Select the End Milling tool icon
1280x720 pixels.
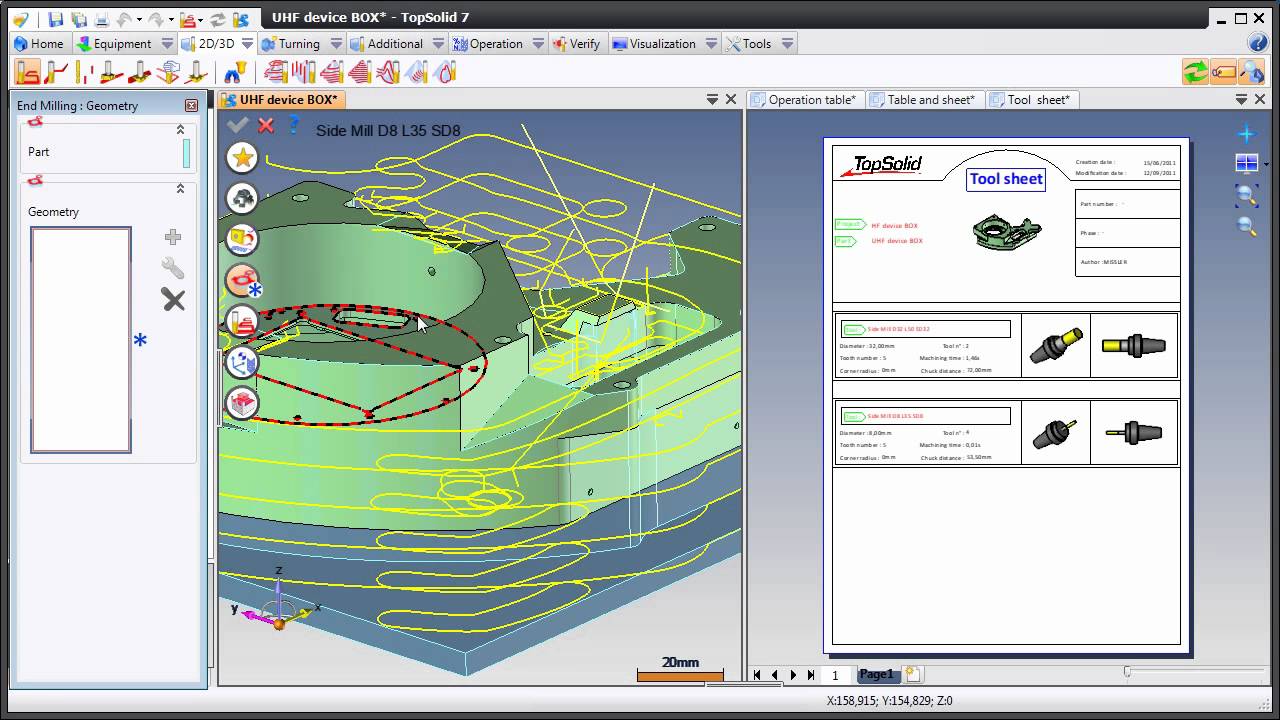click(x=28, y=72)
